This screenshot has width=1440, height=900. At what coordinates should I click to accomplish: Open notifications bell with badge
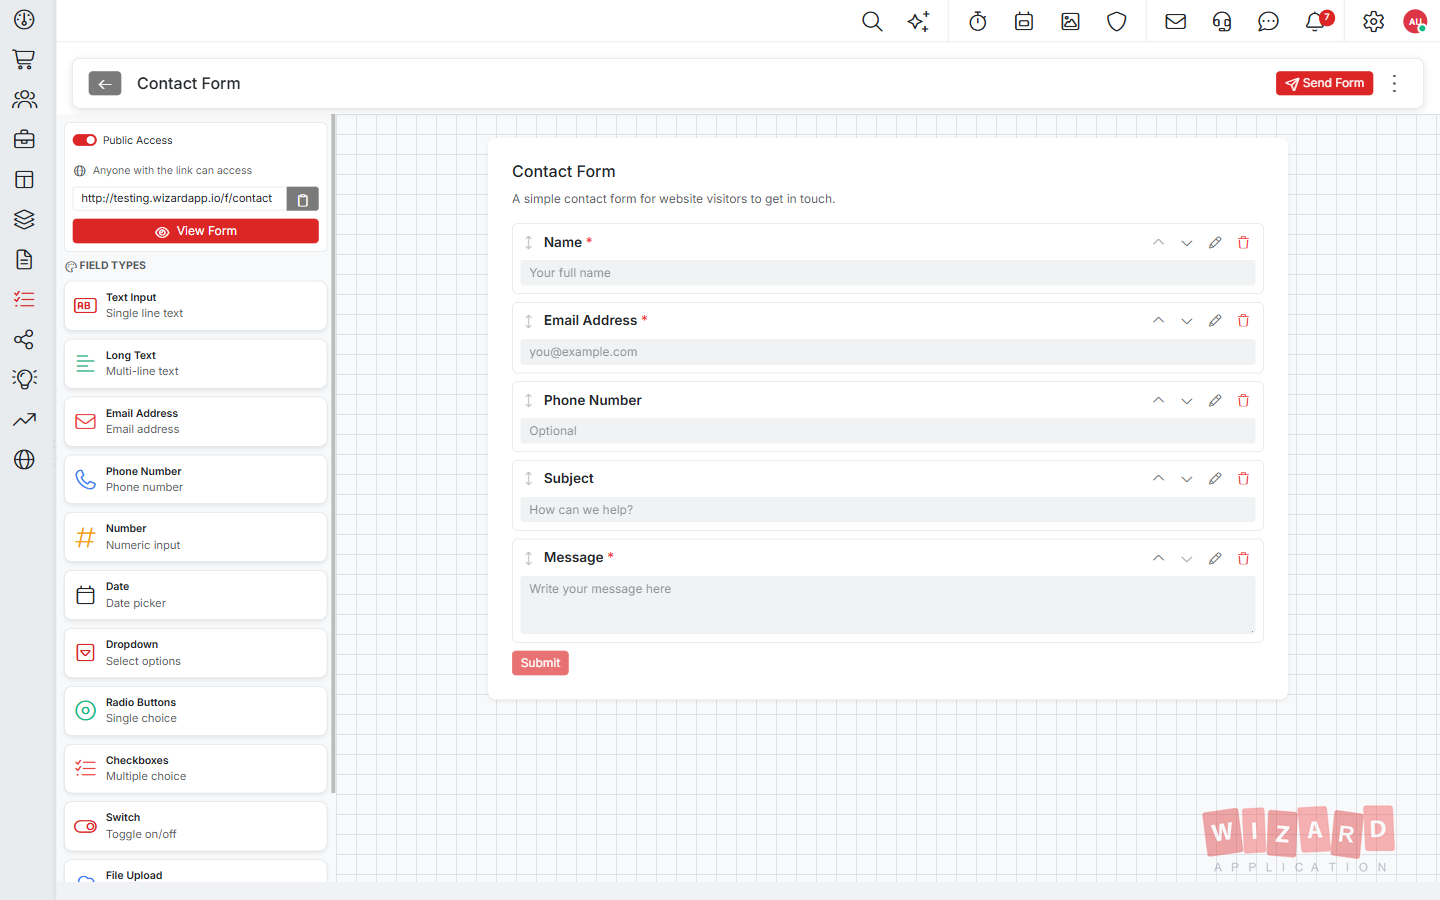click(1316, 21)
